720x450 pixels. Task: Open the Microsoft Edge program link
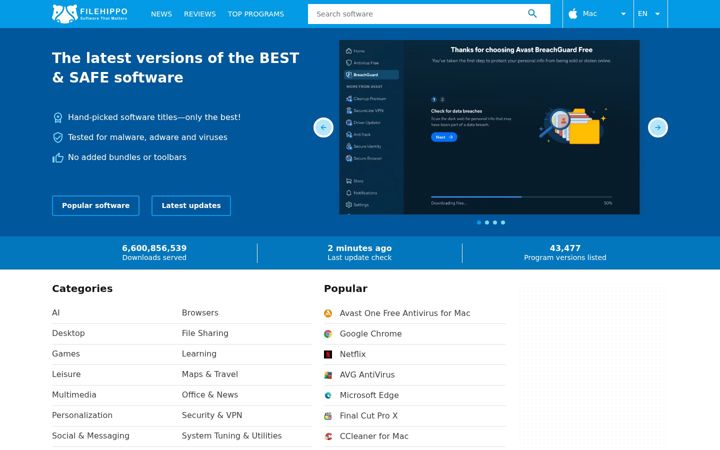pyautogui.click(x=369, y=395)
